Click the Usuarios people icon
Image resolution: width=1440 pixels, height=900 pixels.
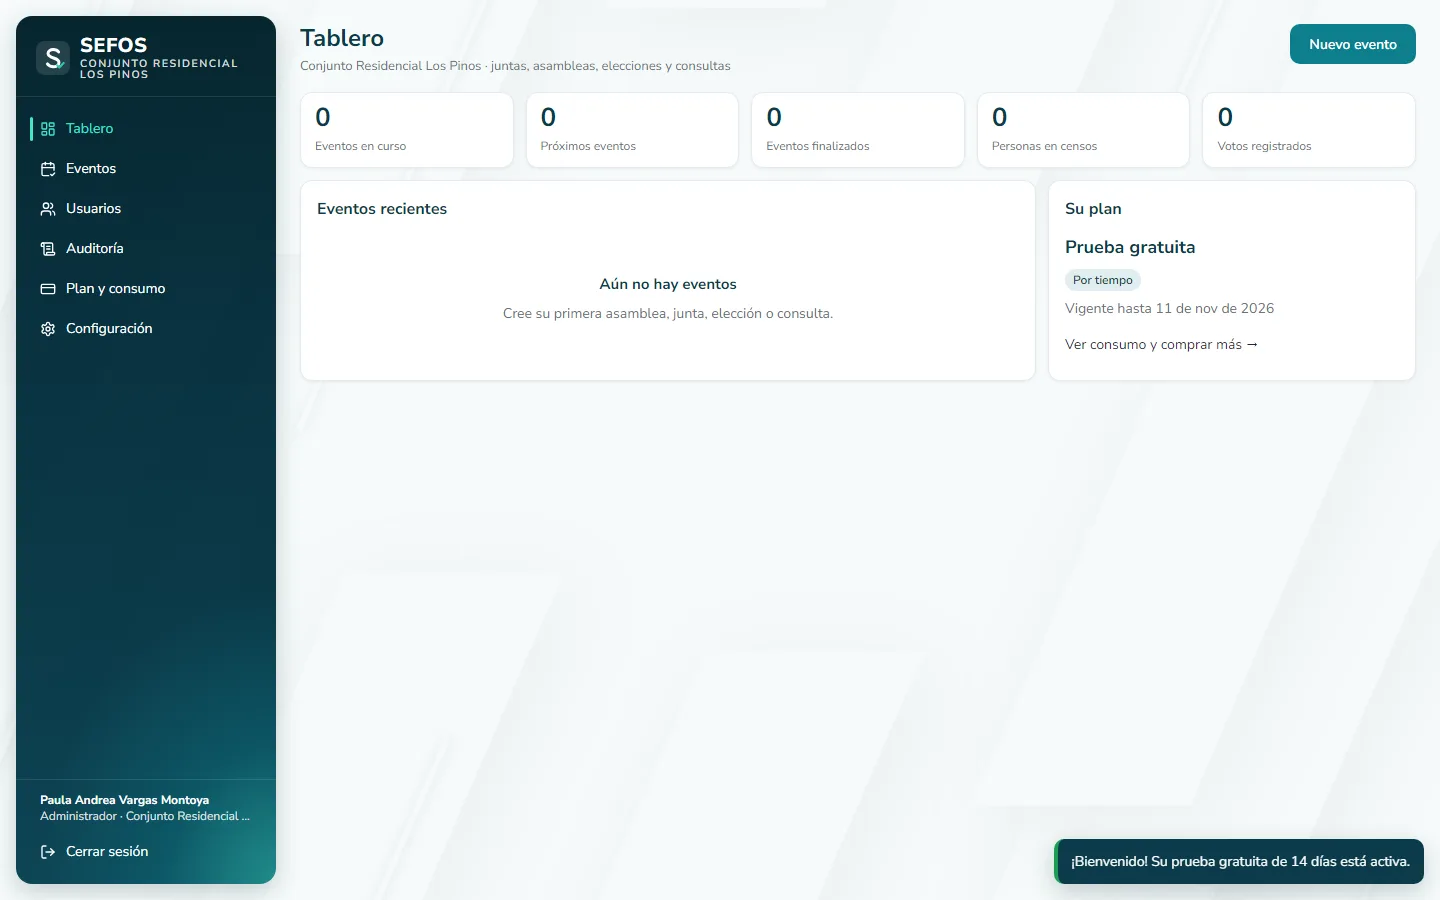(48, 209)
